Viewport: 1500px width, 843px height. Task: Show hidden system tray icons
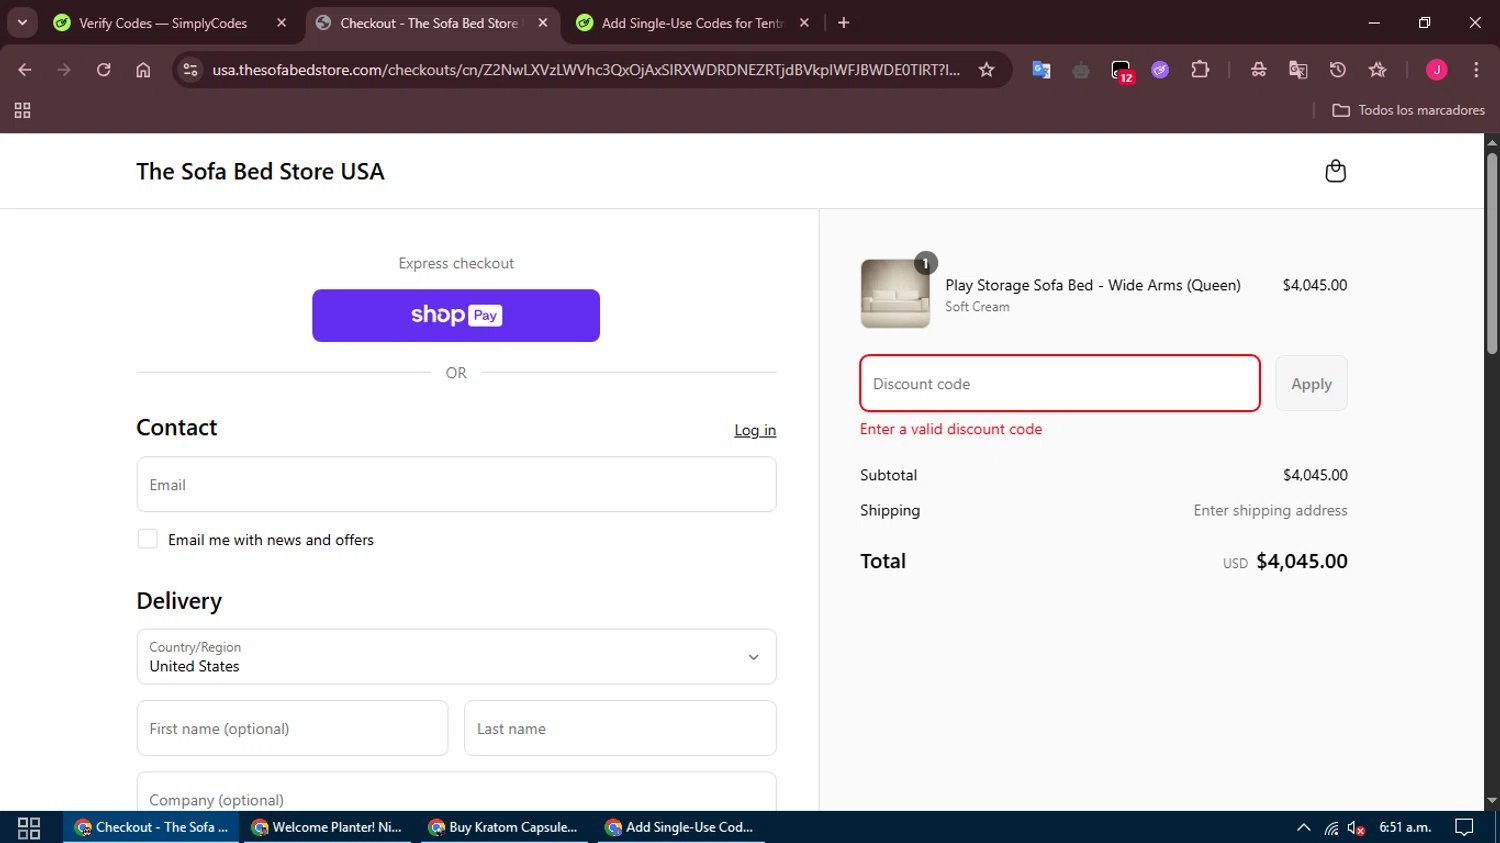pos(1303,827)
